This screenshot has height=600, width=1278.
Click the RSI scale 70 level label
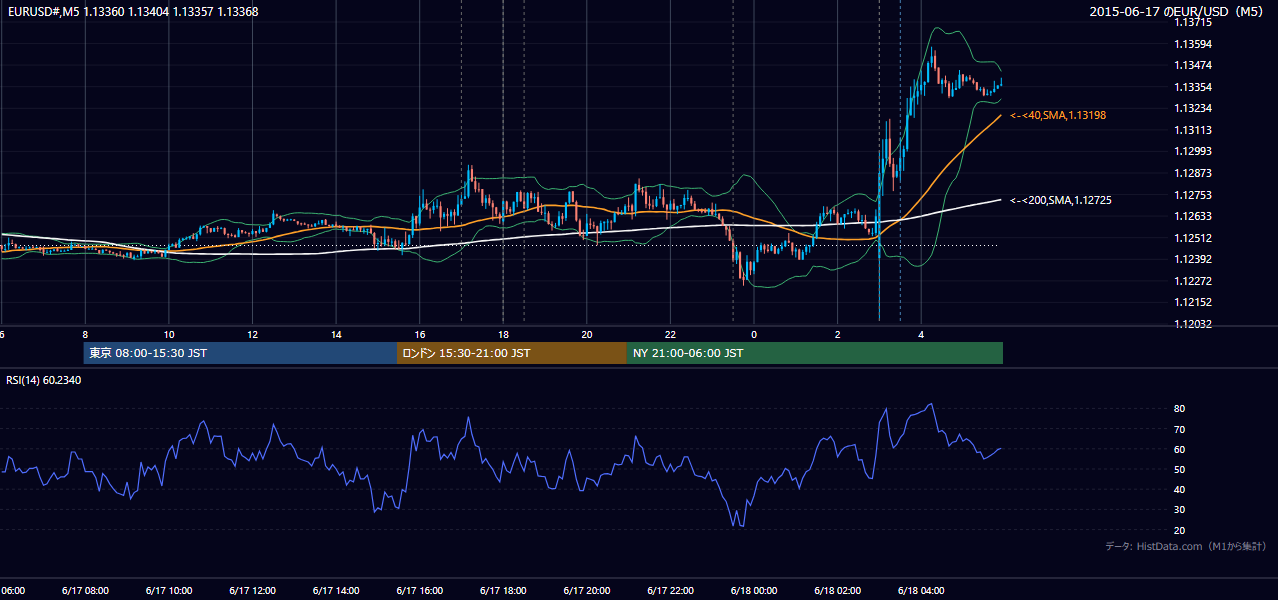pyautogui.click(x=1179, y=429)
